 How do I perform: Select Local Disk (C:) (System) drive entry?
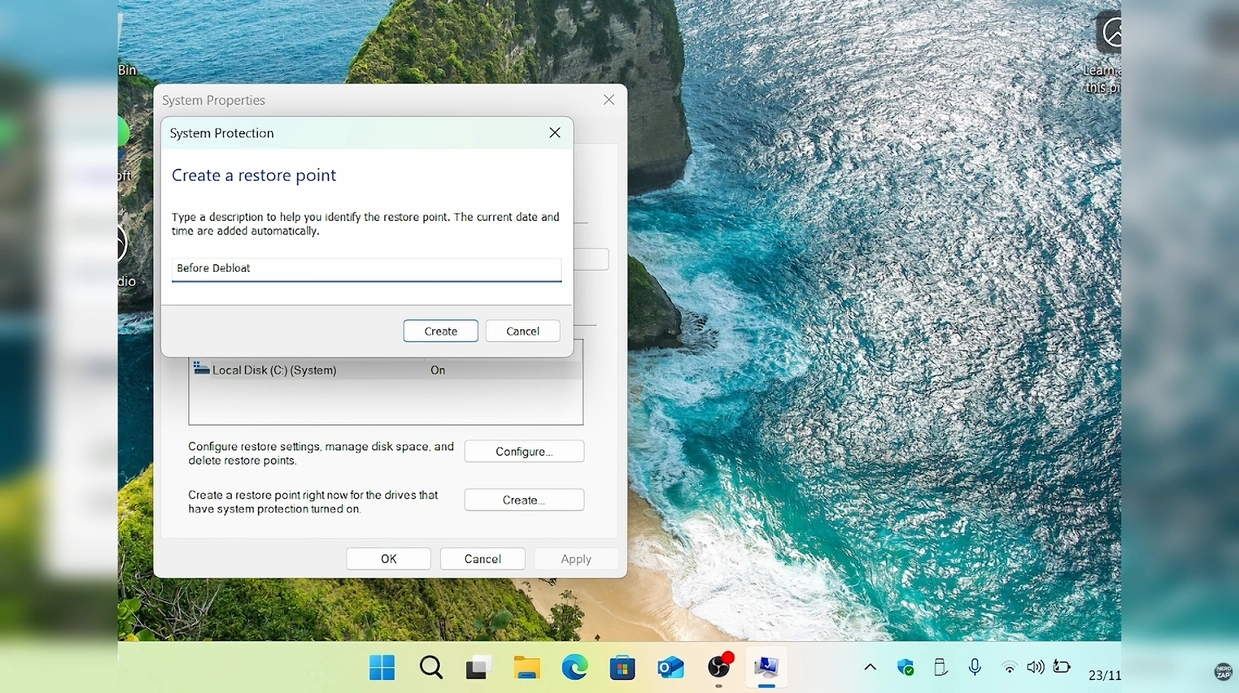point(273,370)
